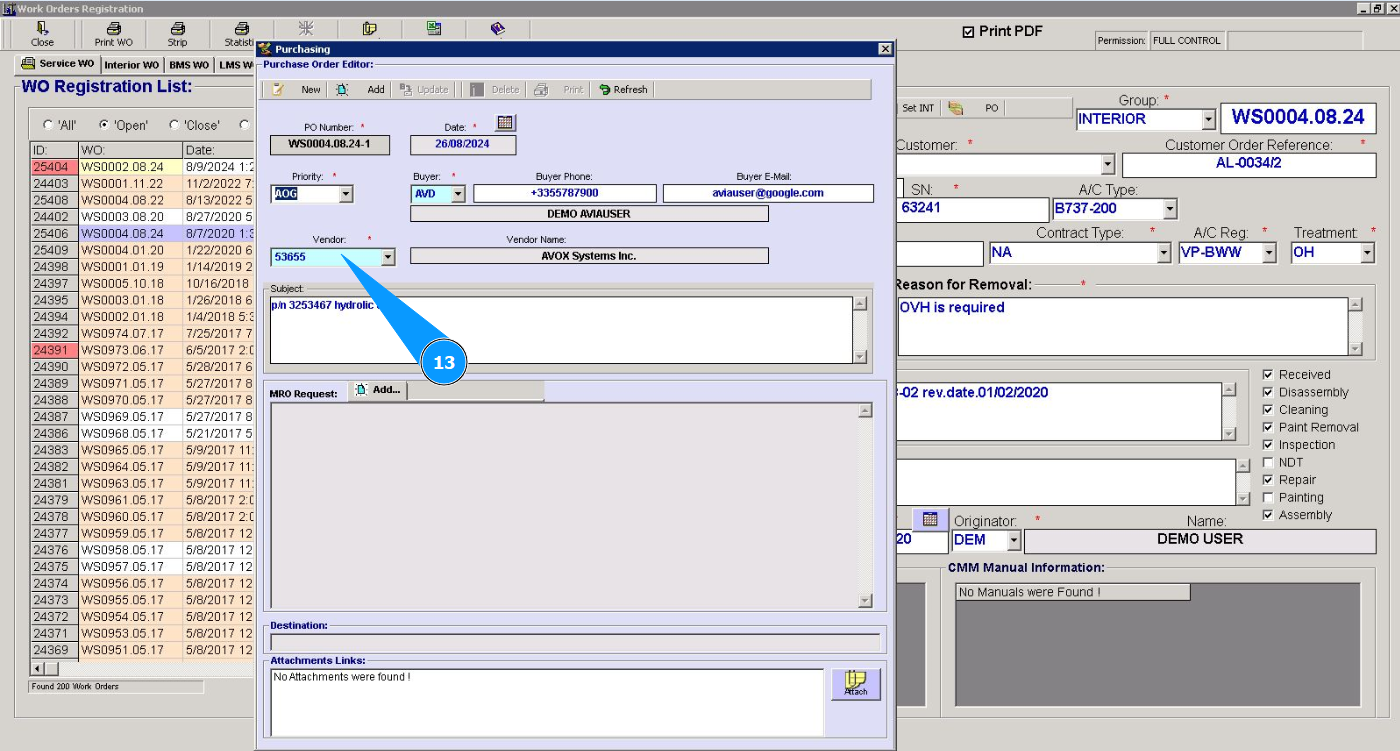This screenshot has width=1400, height=751.
Task: Open the calendar picker left of Originator
Action: [x=930, y=519]
